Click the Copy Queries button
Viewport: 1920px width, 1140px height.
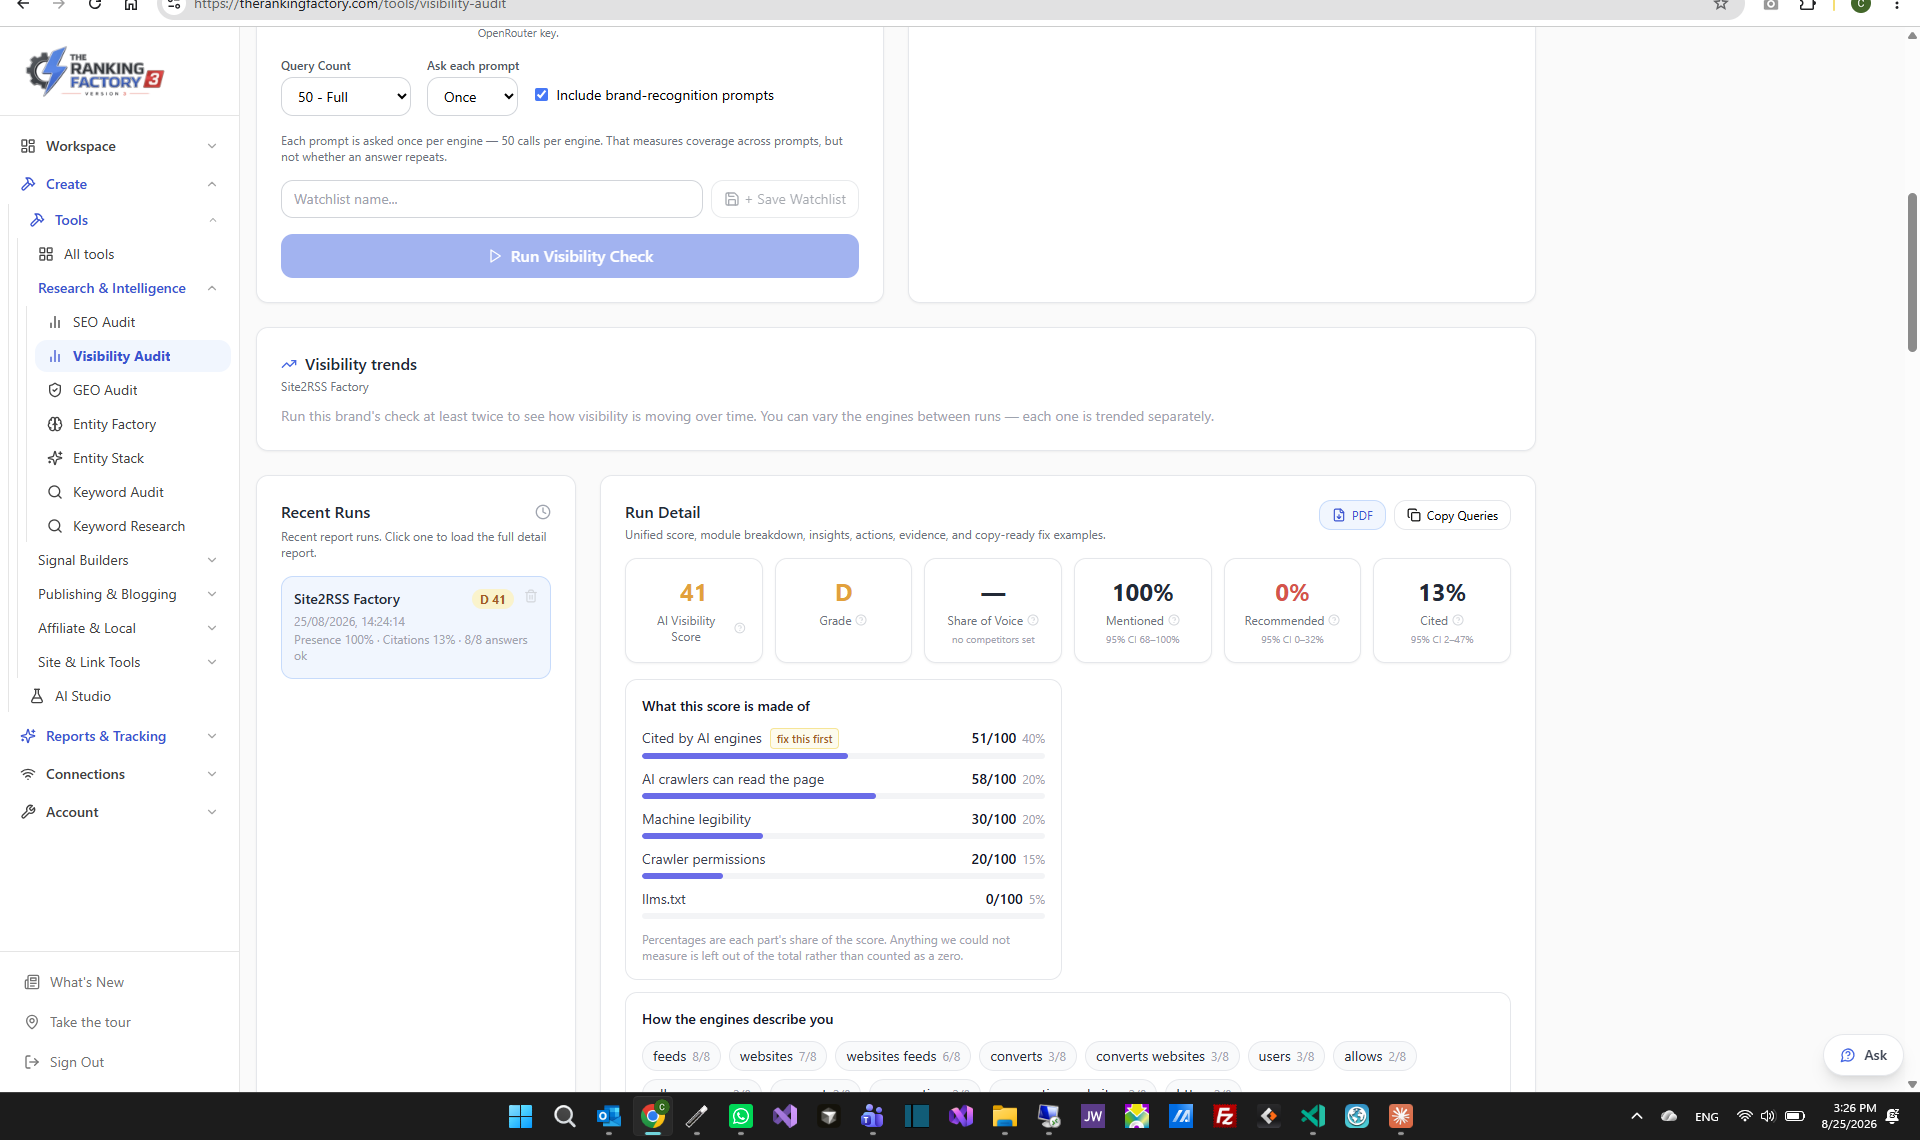[1452, 515]
